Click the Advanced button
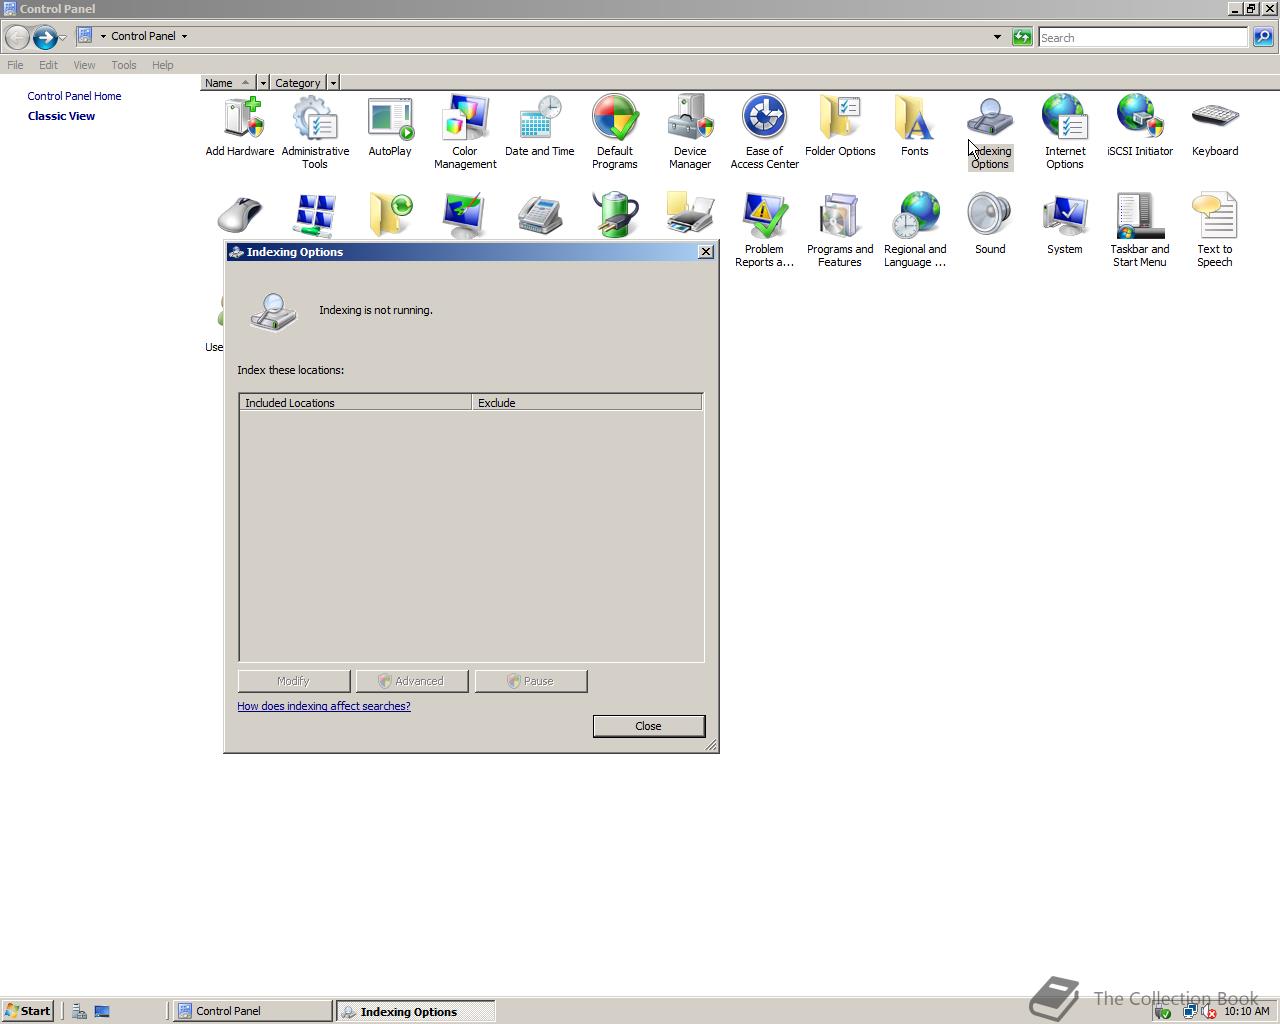The height and width of the screenshot is (1024, 1280). click(x=411, y=681)
